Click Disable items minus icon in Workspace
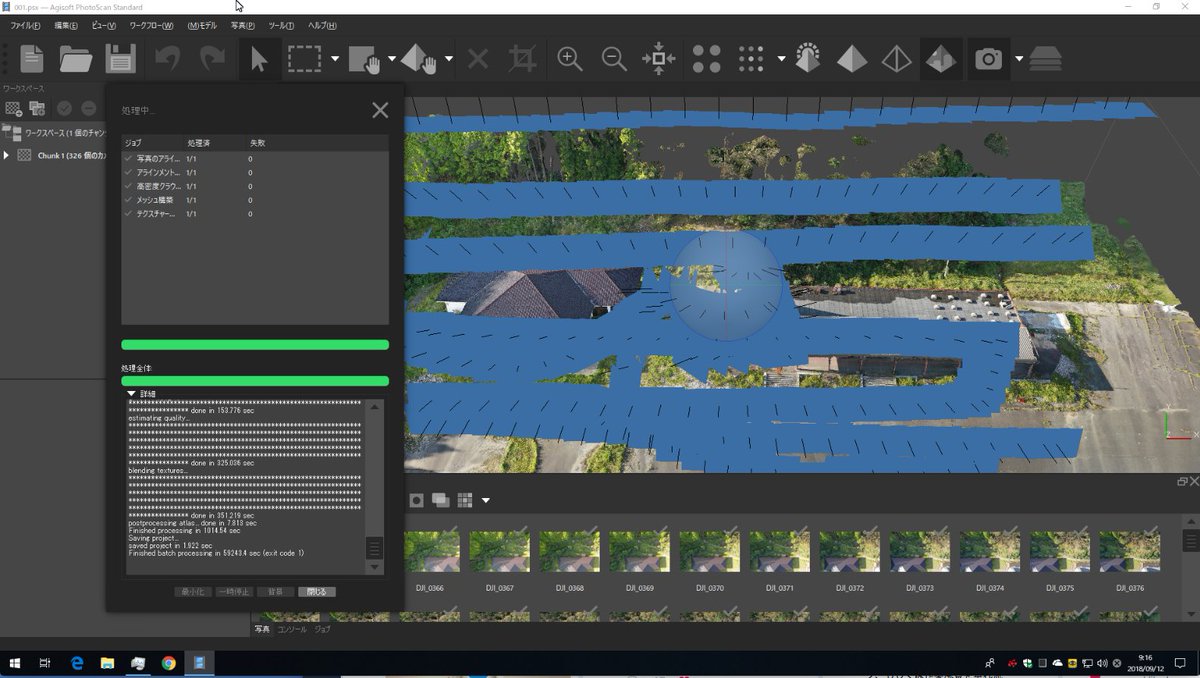The image size is (1200, 678). [x=89, y=108]
